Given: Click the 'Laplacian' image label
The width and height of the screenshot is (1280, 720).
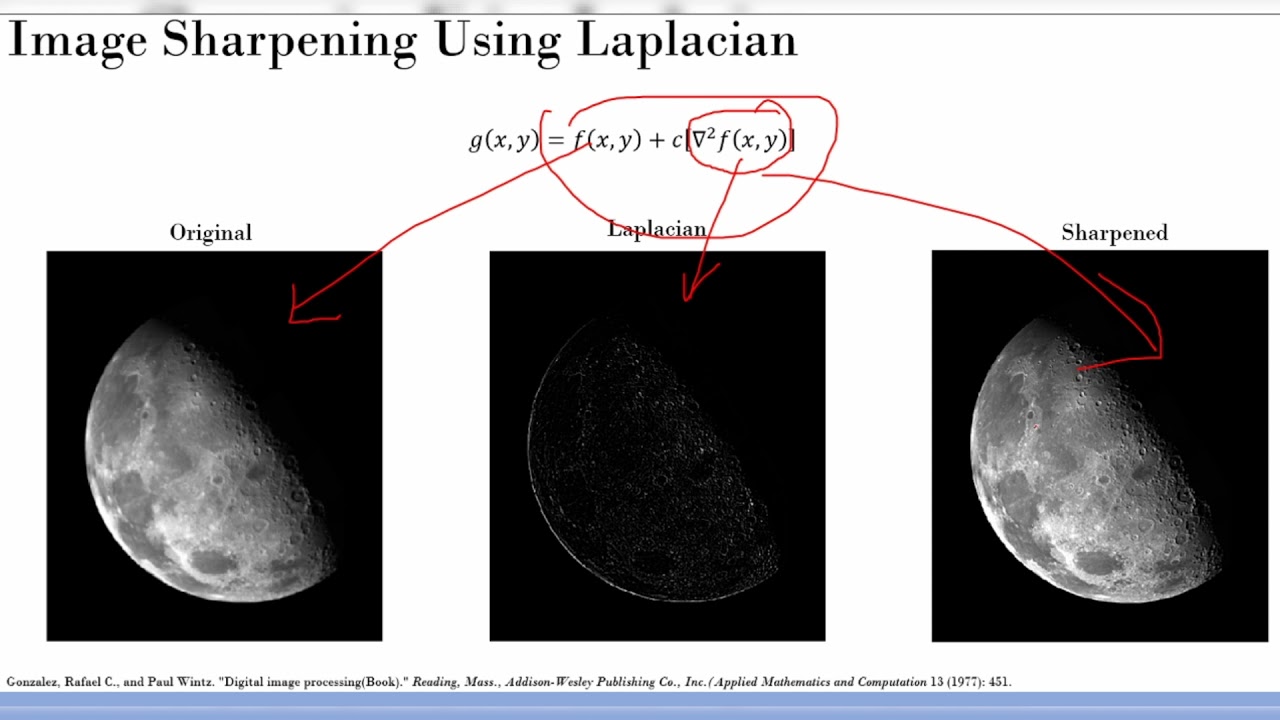Looking at the screenshot, I should point(657,229).
